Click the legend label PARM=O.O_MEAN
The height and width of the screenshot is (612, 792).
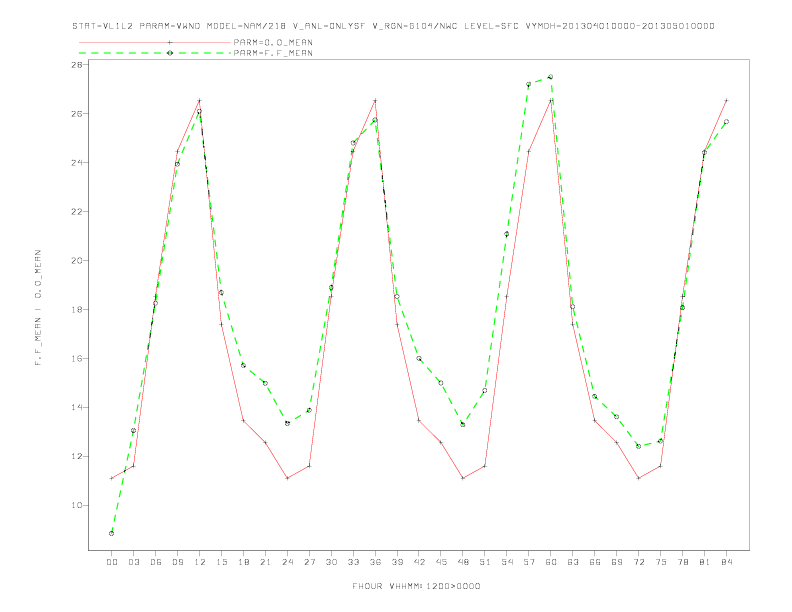point(273,42)
